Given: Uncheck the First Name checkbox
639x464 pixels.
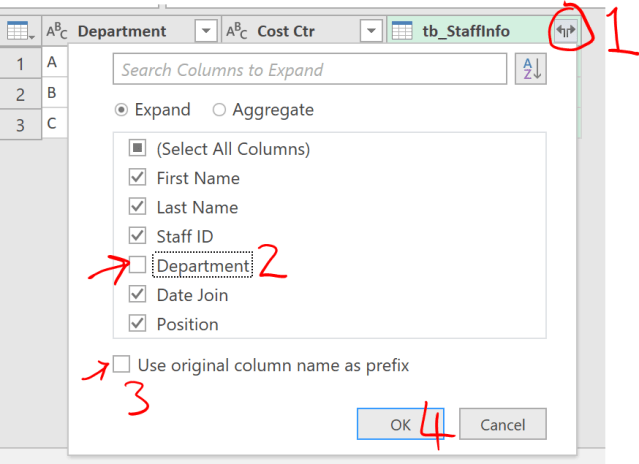Looking at the screenshot, I should 137,177.
